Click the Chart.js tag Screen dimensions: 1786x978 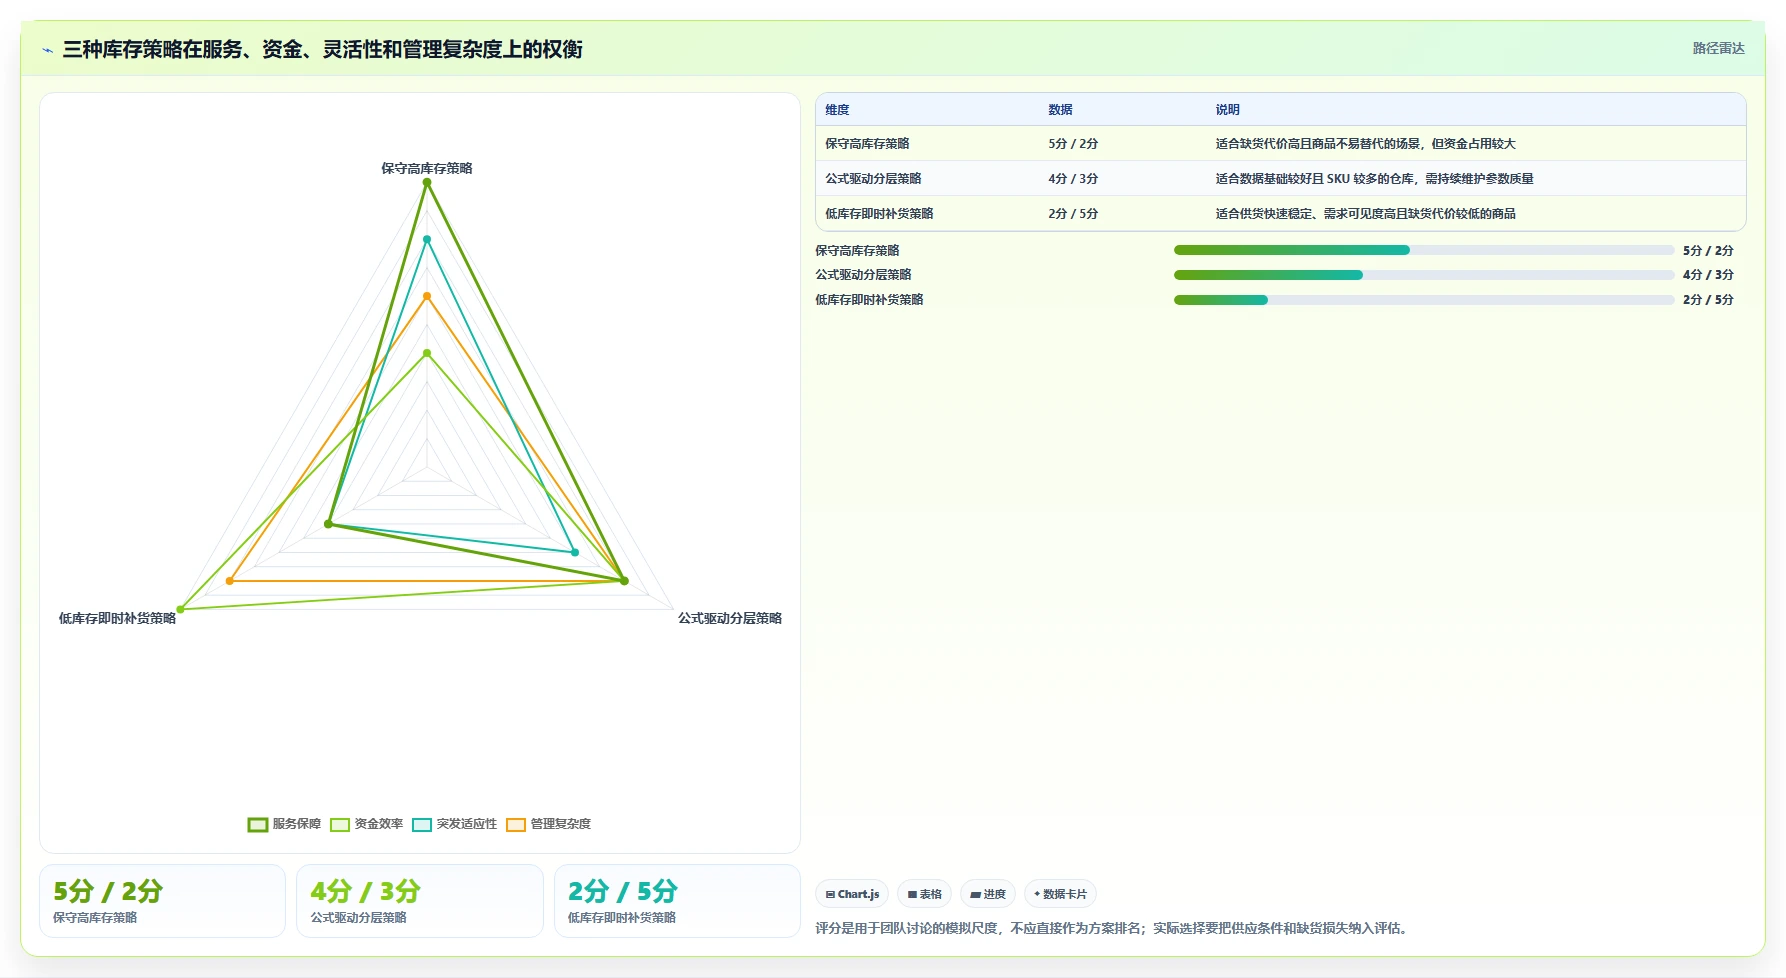(852, 894)
